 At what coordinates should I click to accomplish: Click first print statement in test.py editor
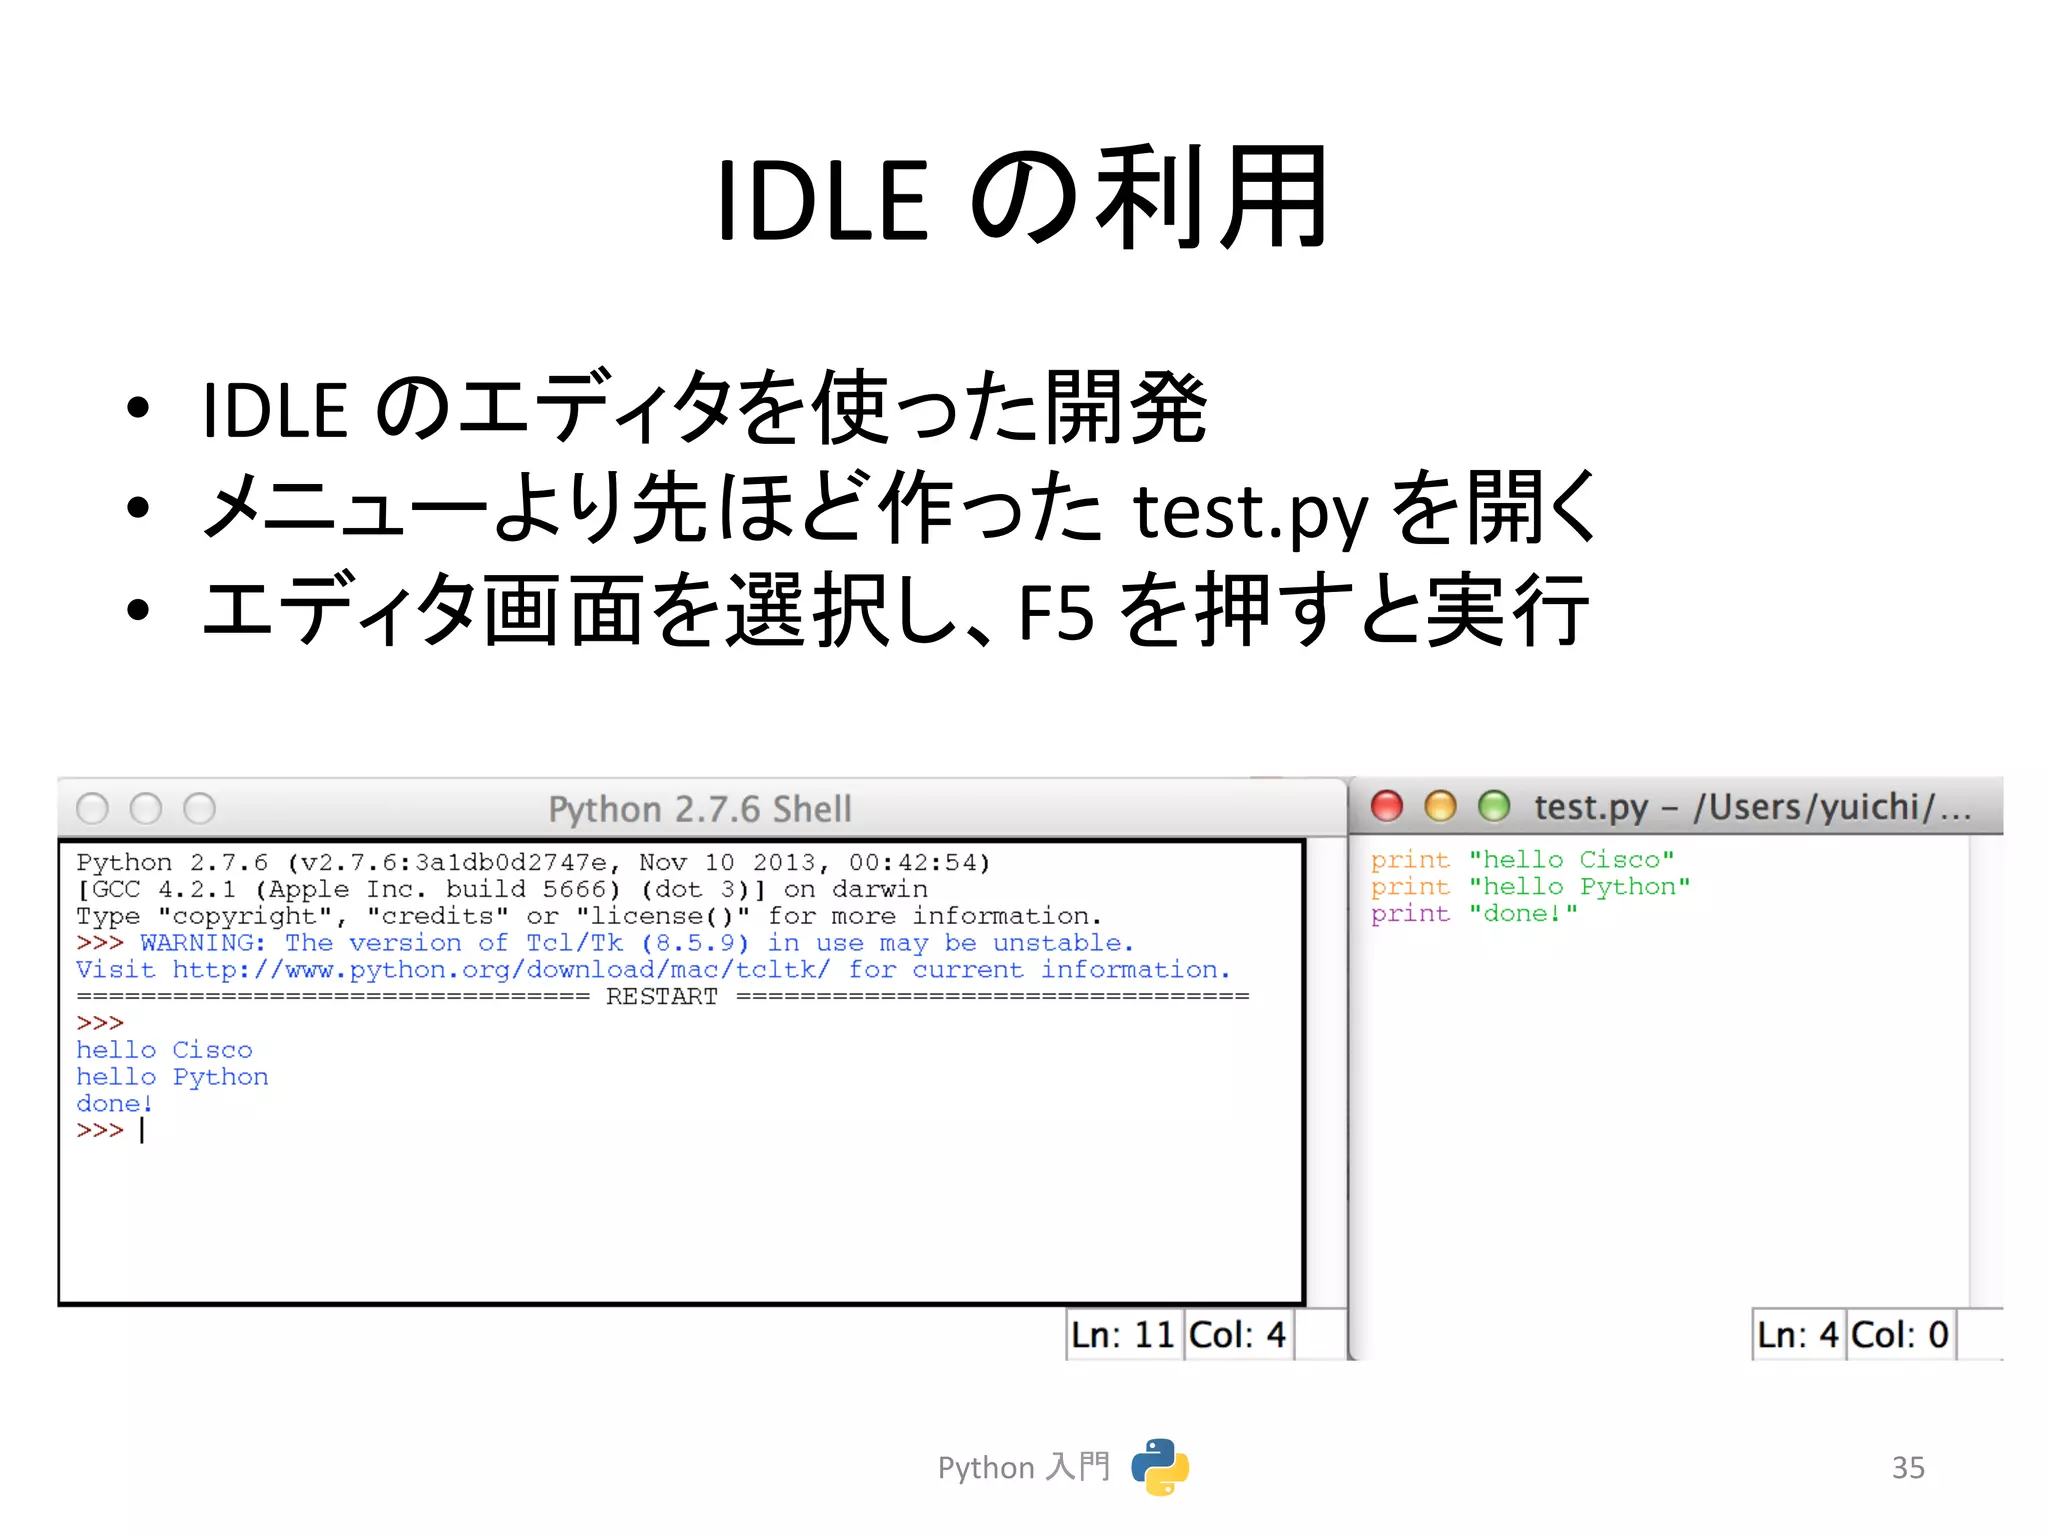[1522, 860]
